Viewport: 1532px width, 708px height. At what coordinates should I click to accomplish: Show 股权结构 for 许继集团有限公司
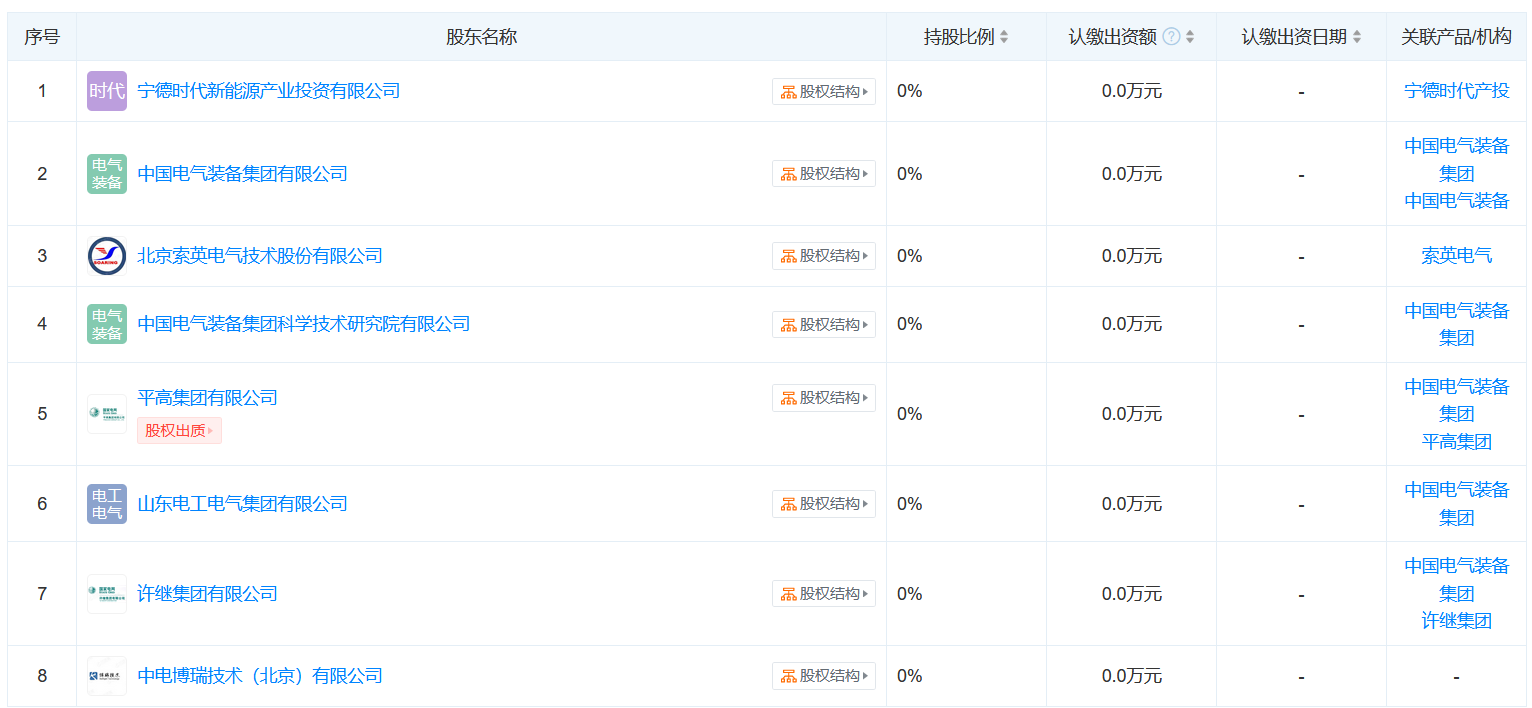824,594
